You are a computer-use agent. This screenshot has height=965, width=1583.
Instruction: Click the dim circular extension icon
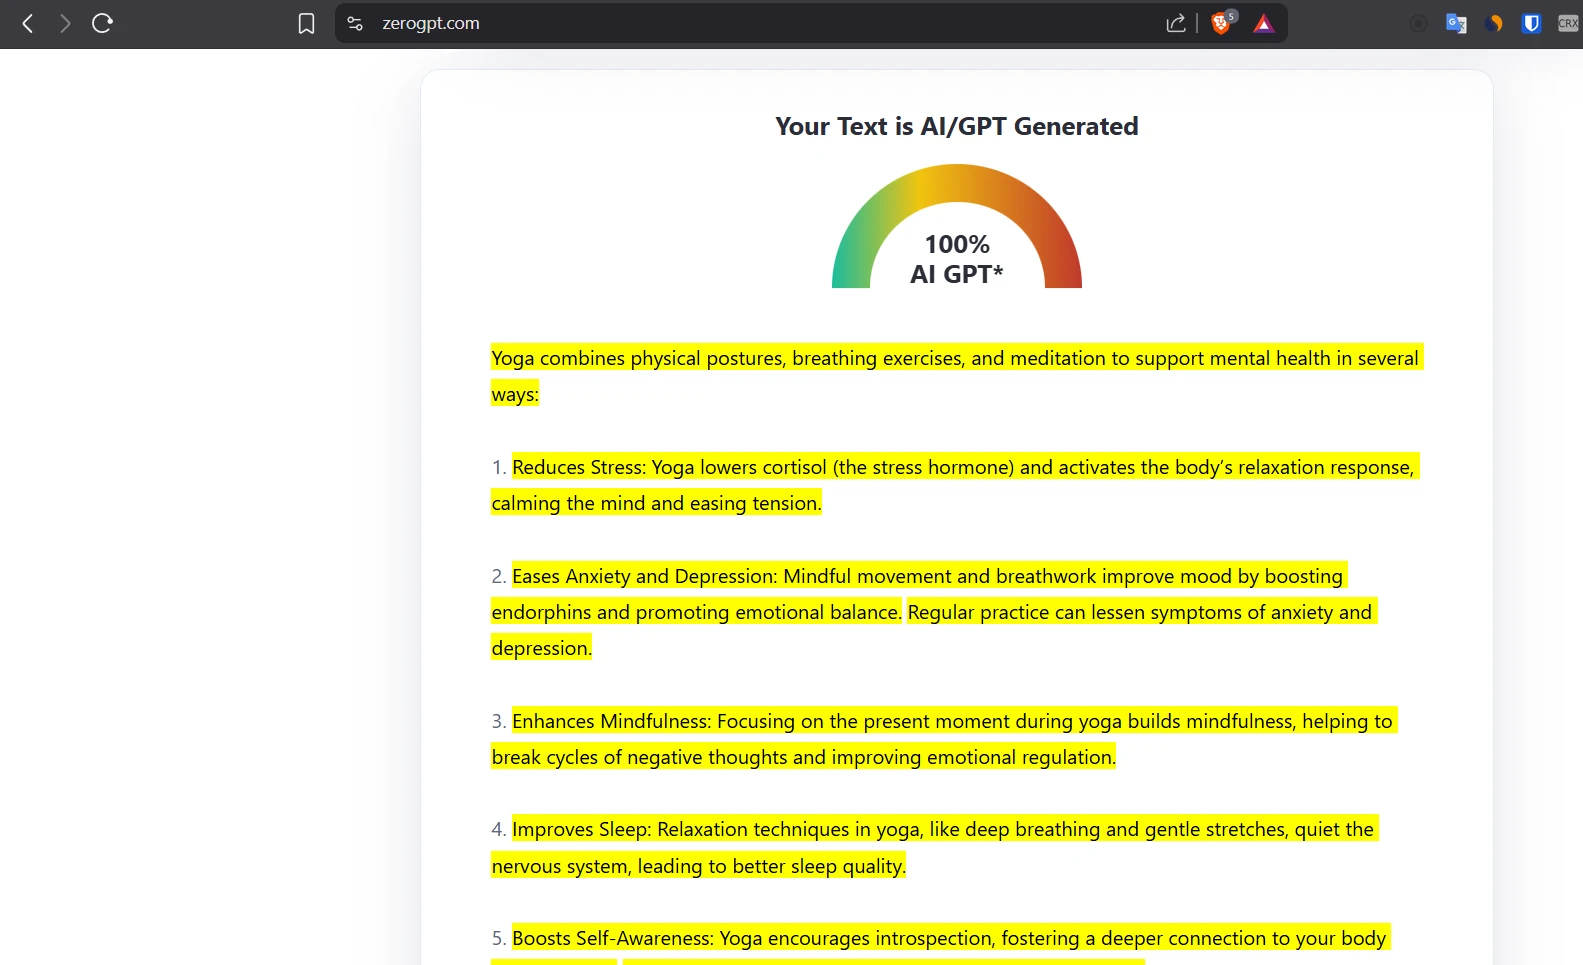pos(1418,23)
